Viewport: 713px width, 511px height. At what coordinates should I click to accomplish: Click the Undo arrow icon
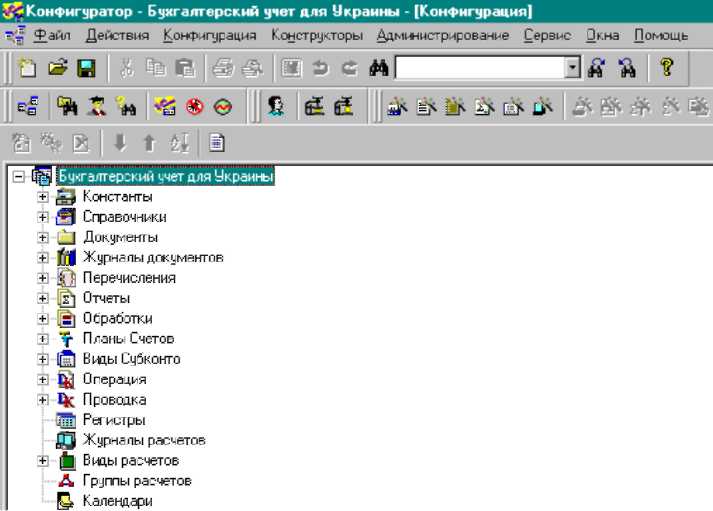[321, 68]
